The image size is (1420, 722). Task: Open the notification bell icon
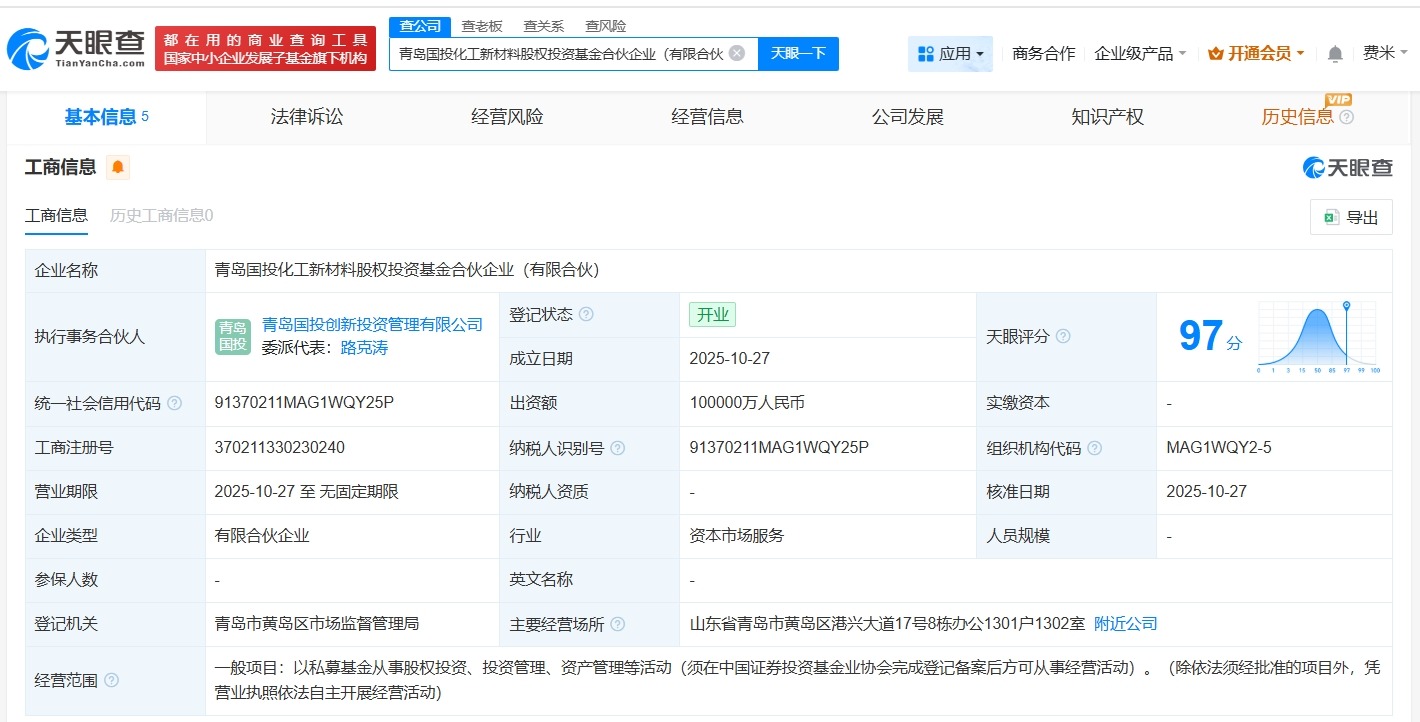click(1334, 54)
